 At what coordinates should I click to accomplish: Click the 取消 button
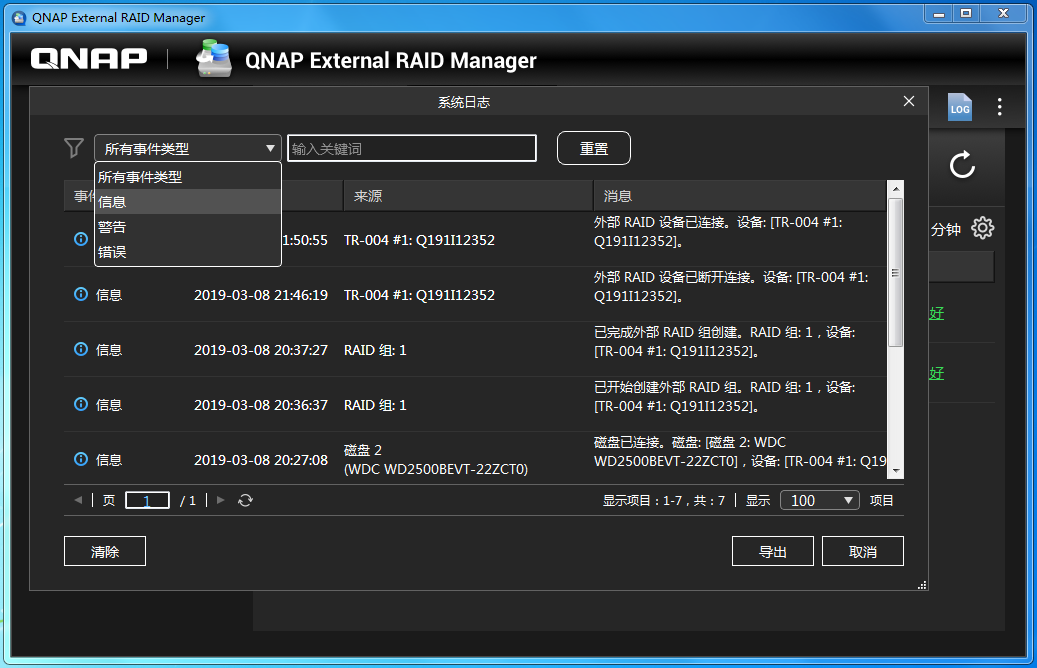click(x=862, y=552)
